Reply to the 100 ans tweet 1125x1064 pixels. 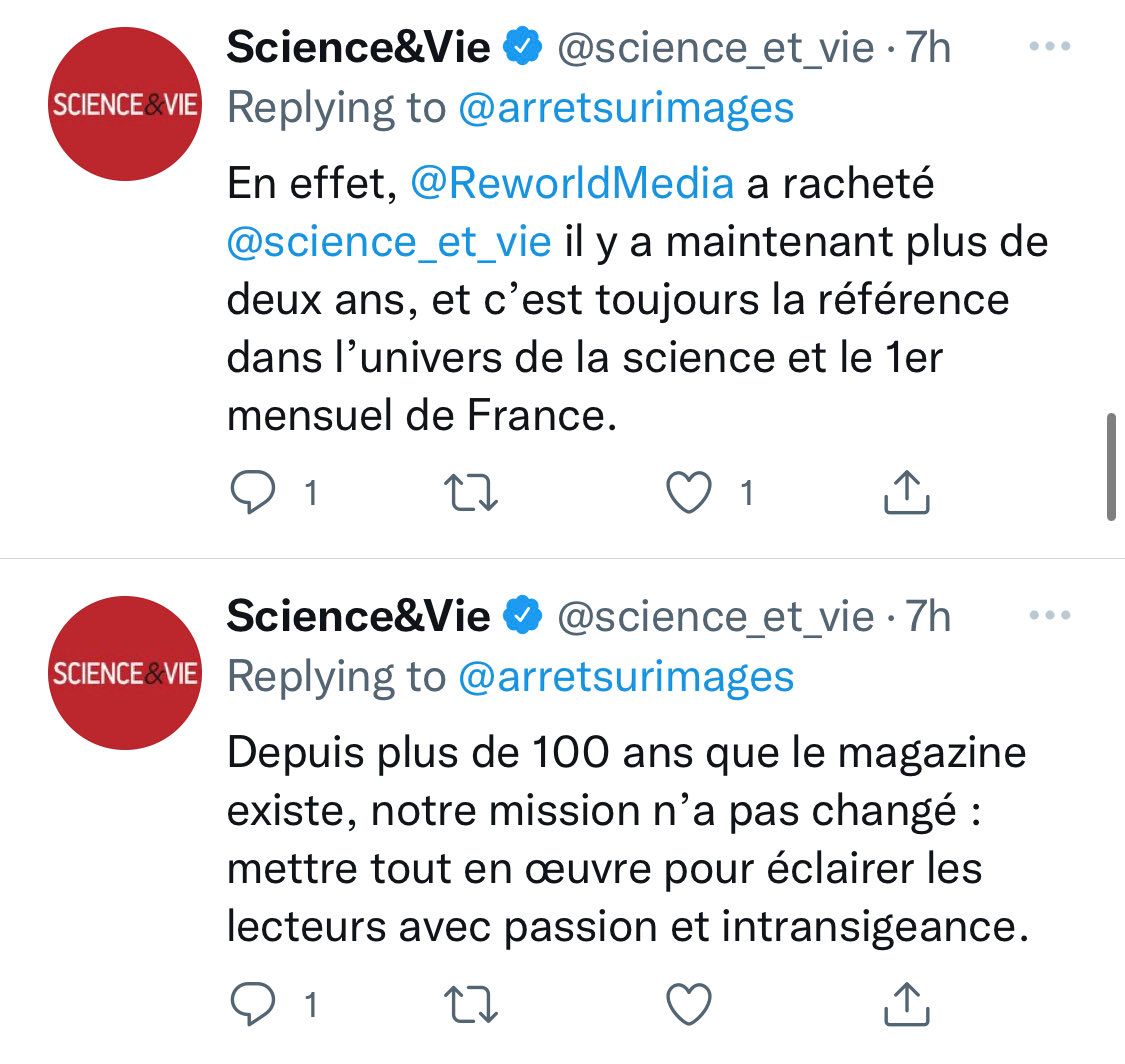(247, 1004)
